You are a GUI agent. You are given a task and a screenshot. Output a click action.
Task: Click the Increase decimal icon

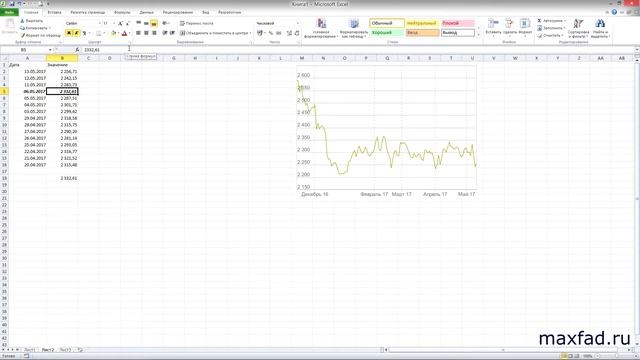coord(289,33)
